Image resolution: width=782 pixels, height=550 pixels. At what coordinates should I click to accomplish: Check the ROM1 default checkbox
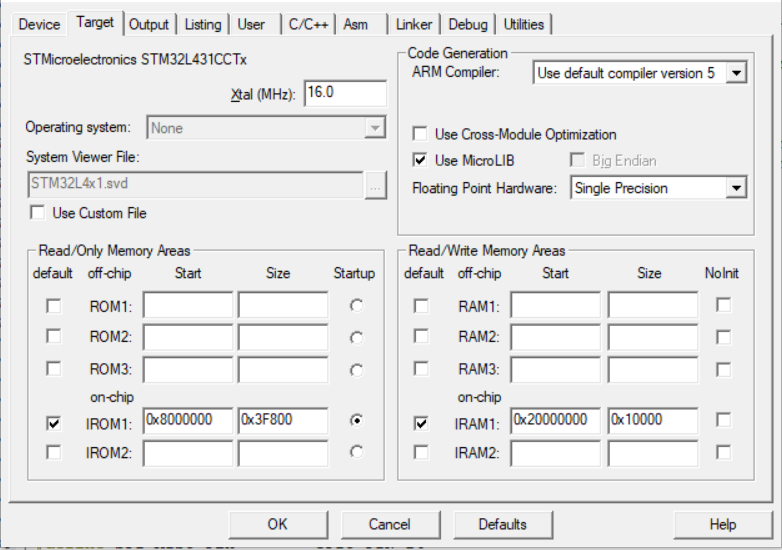point(53,306)
